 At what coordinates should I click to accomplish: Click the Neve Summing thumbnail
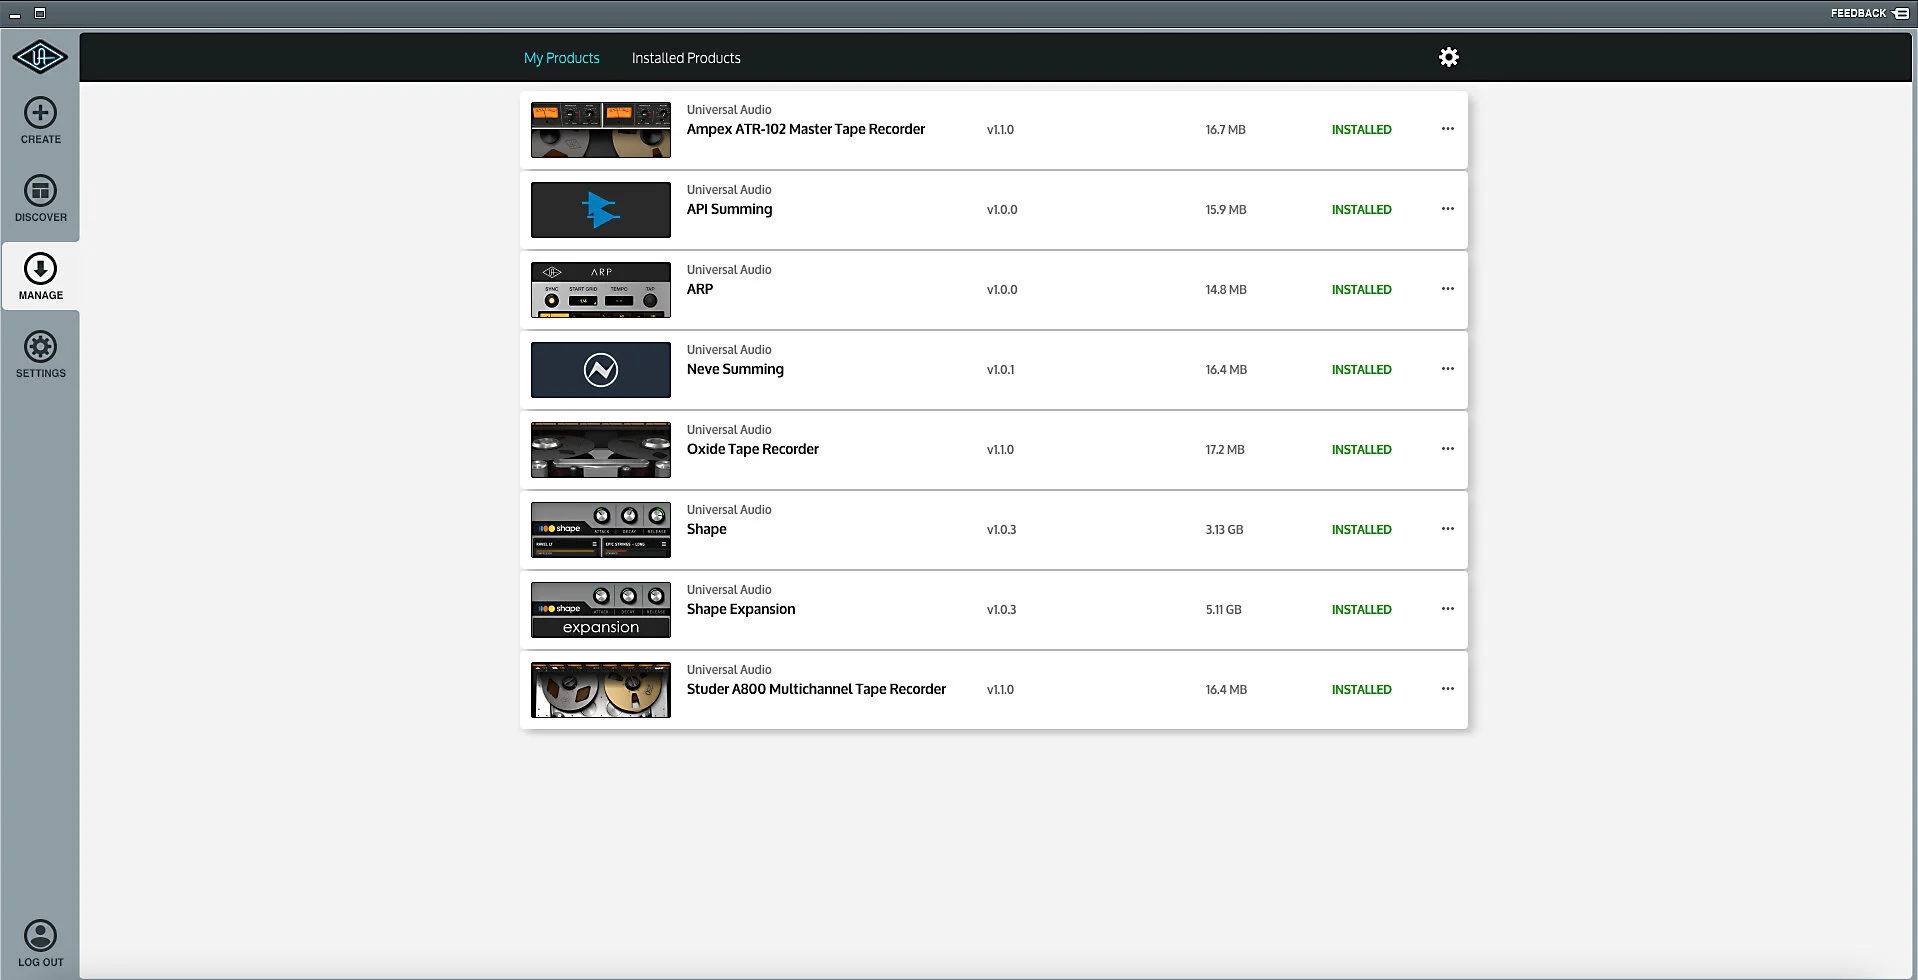pos(601,370)
